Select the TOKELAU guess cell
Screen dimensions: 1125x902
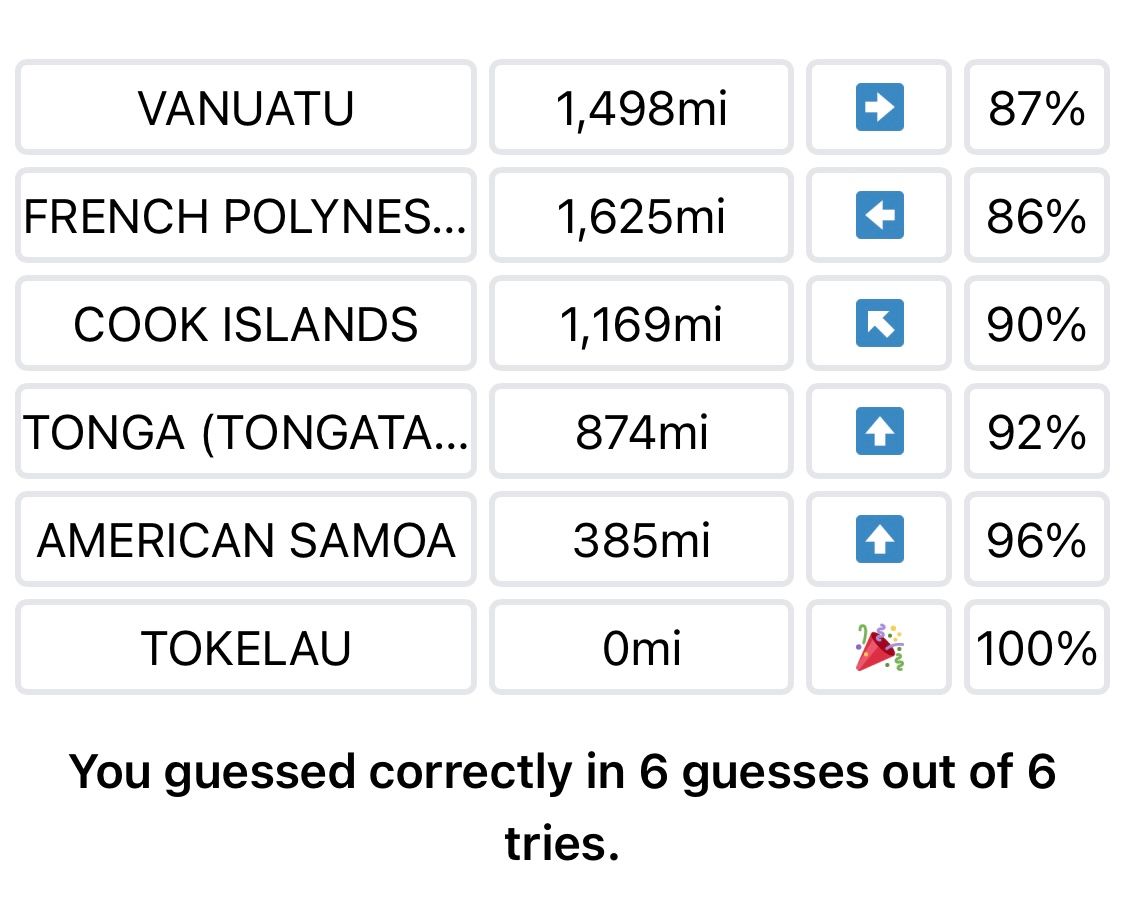point(245,647)
